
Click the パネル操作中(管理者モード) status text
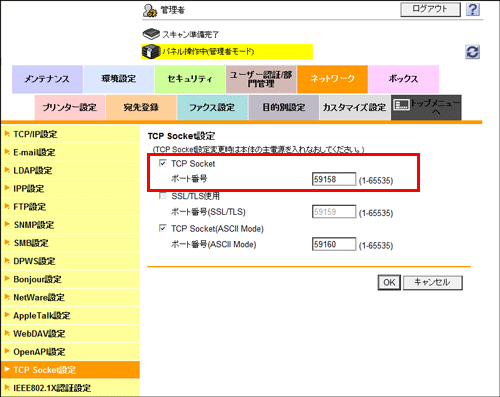(x=208, y=52)
